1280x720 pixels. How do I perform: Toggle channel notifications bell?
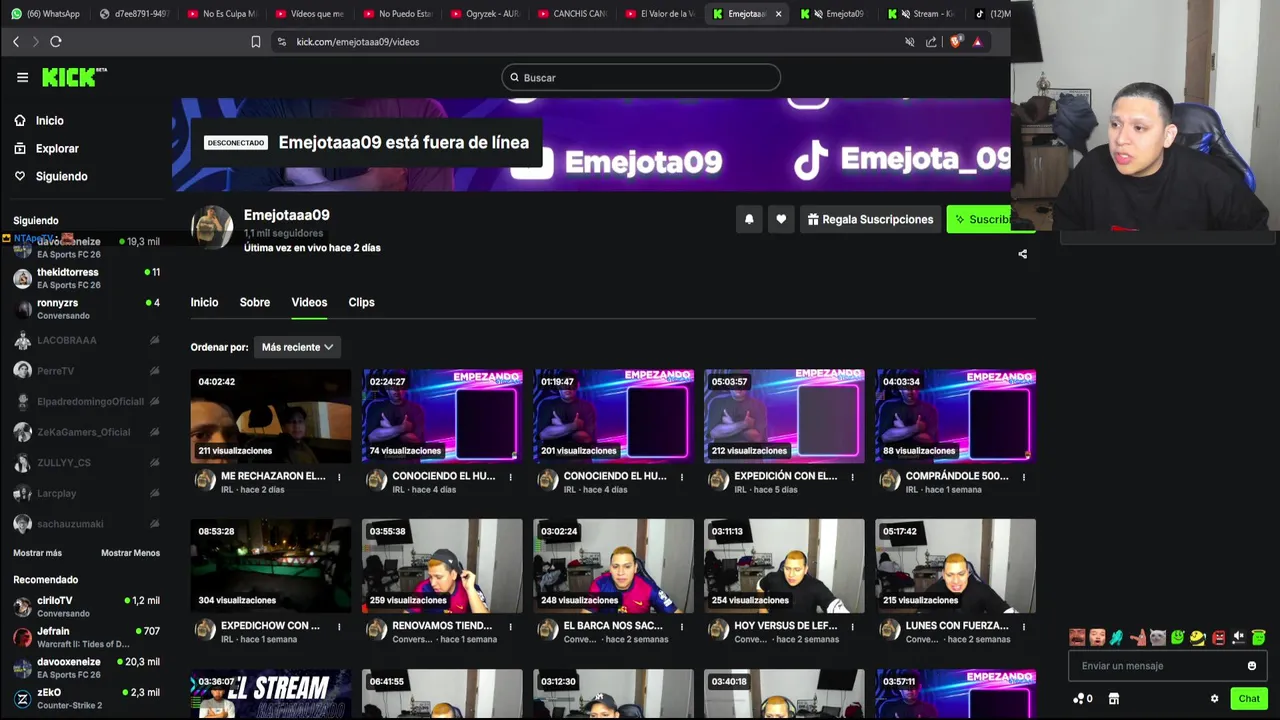point(749,219)
